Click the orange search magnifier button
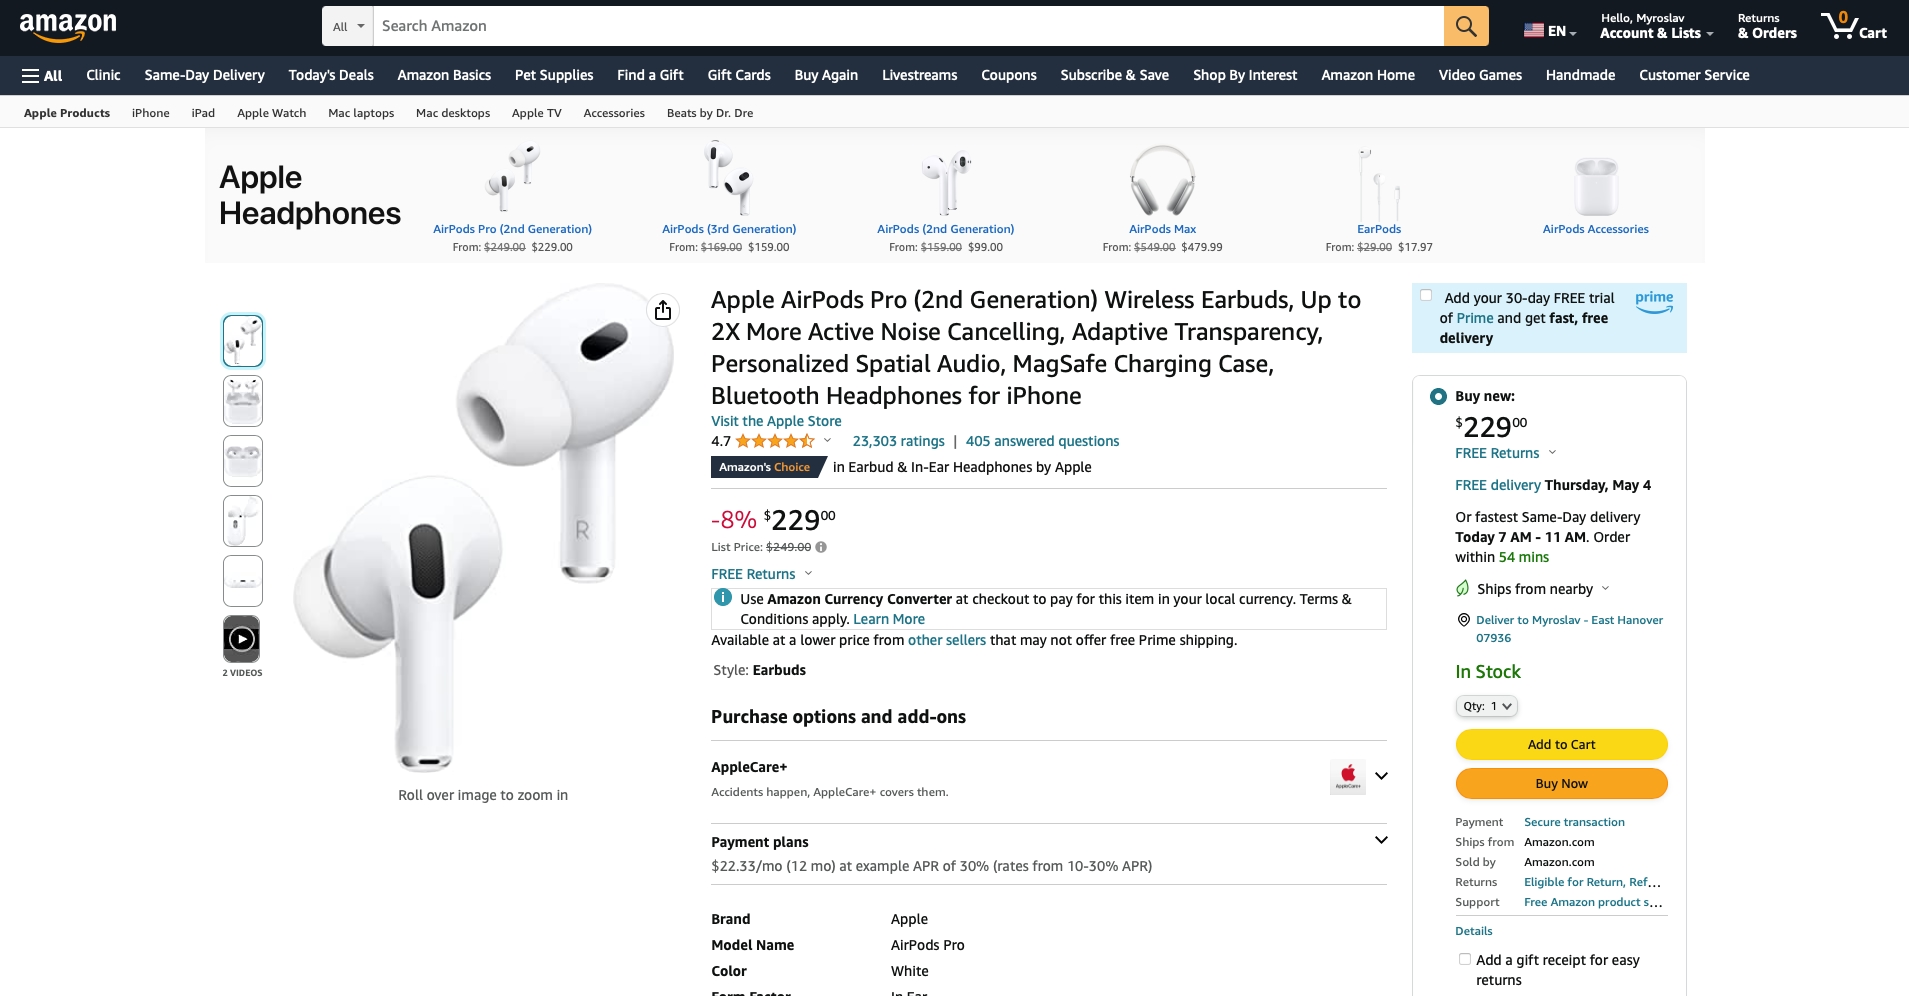The width and height of the screenshot is (1909, 996). (x=1465, y=26)
